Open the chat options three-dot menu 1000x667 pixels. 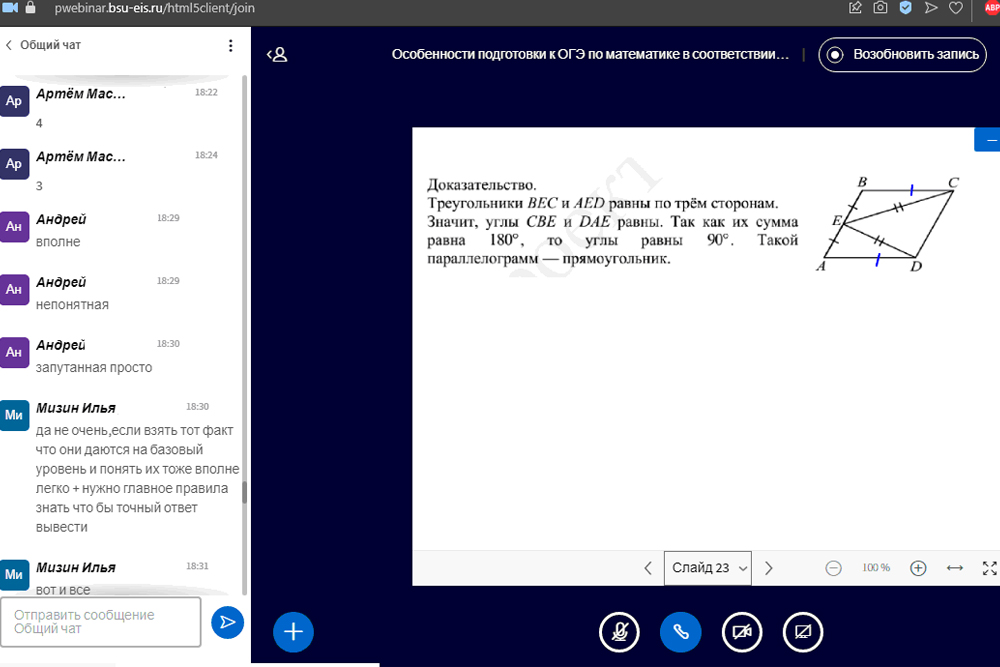[231, 46]
